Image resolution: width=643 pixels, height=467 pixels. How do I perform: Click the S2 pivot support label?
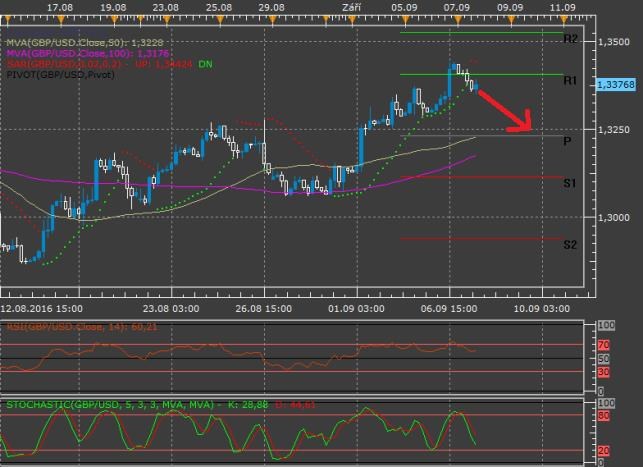tap(569, 245)
